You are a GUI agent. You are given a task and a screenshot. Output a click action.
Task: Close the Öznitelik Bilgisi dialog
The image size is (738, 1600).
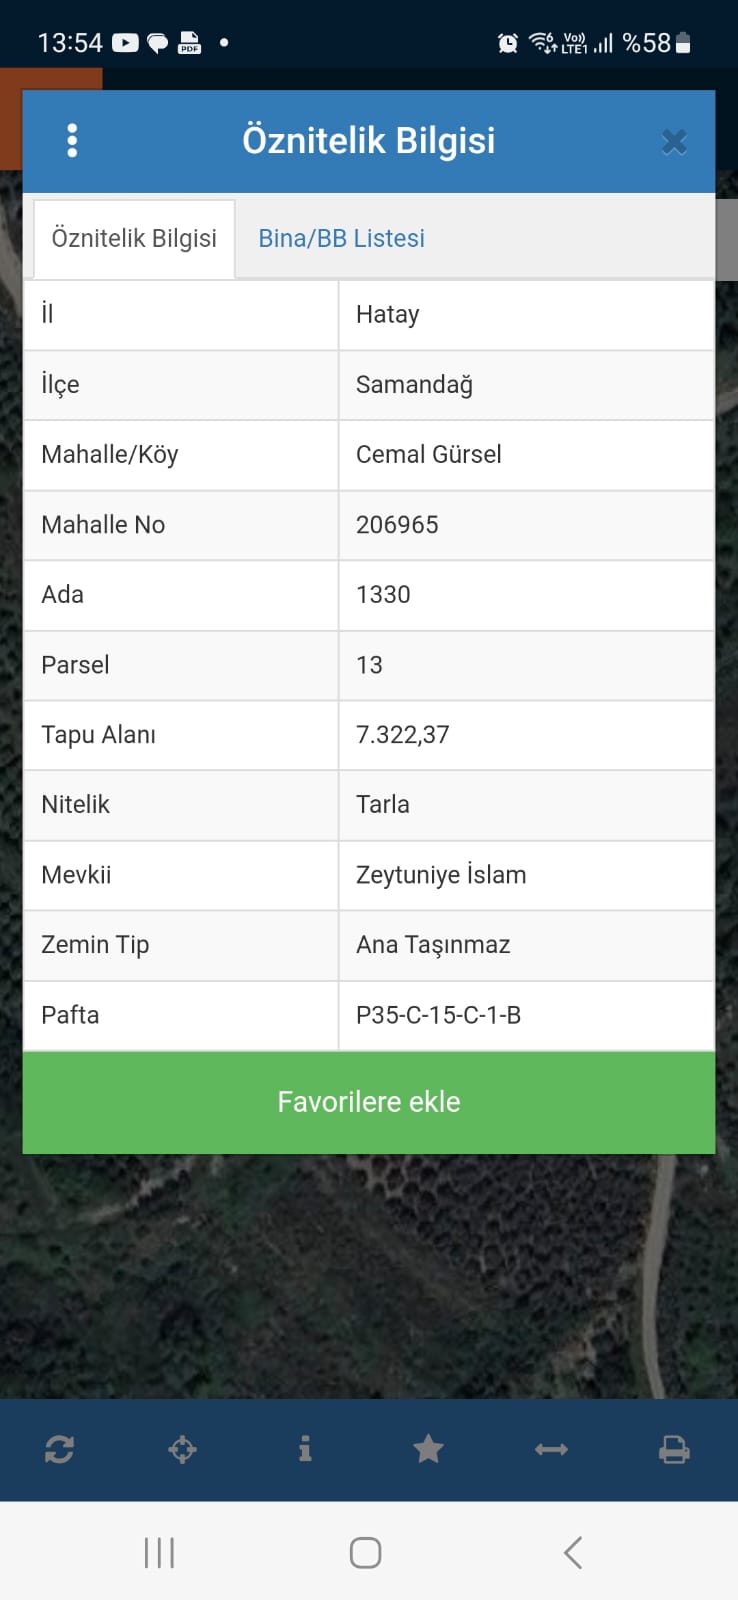click(674, 142)
